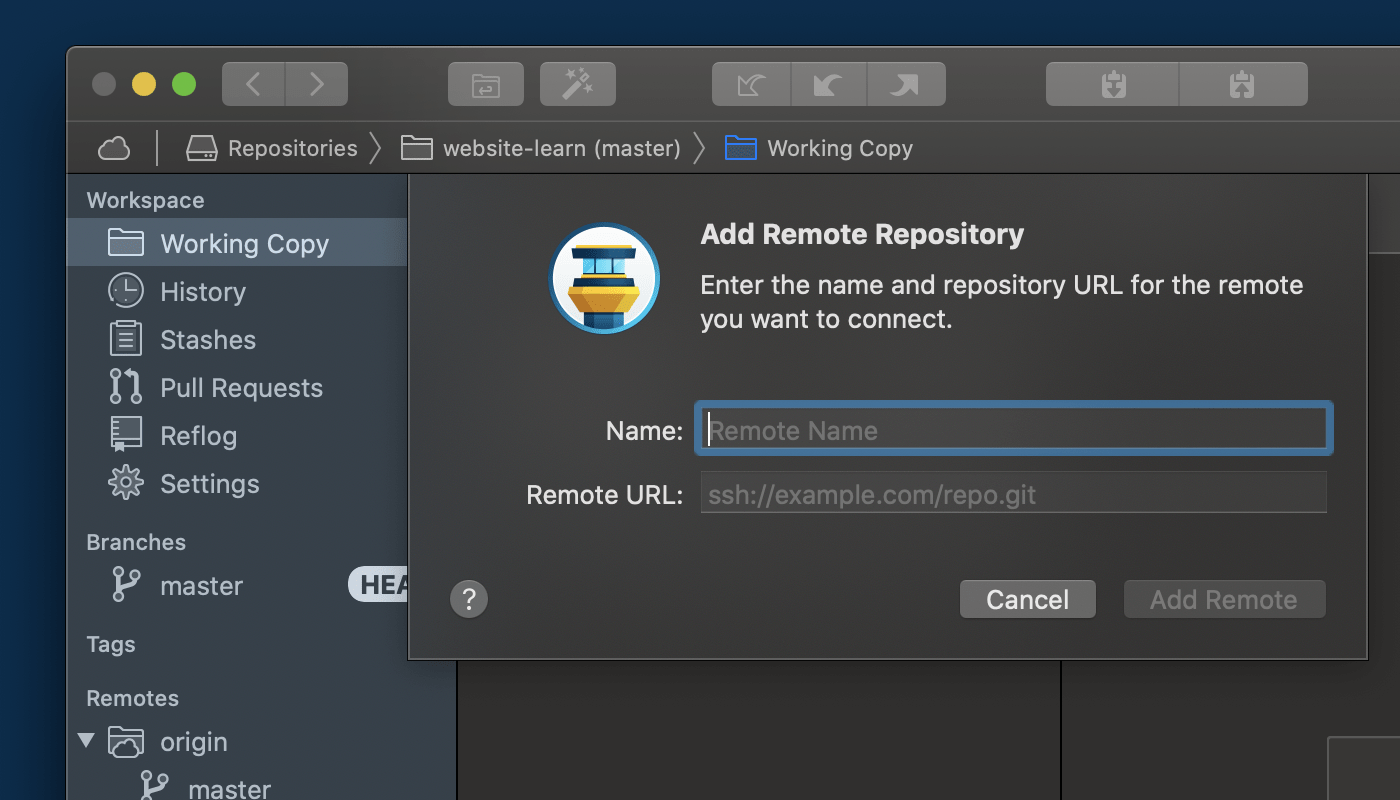Open Settings via the gear icon in sidebar
Image resolution: width=1400 pixels, height=800 pixels.
(209, 483)
